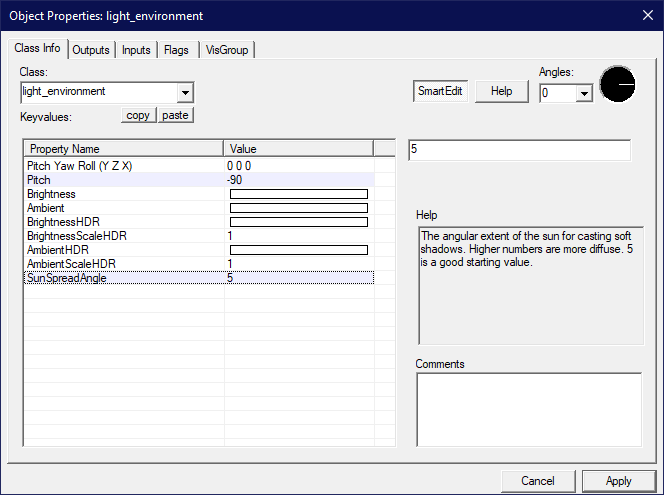This screenshot has width=664, height=495.
Task: Open the Class dropdown list
Action: 185,92
